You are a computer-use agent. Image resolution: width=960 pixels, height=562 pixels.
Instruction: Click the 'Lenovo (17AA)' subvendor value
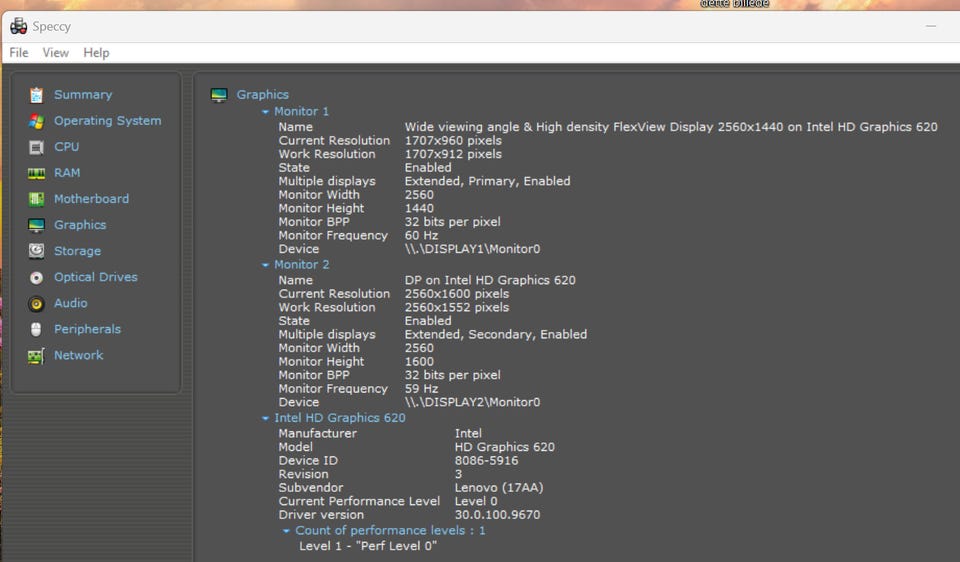pyautogui.click(x=499, y=488)
